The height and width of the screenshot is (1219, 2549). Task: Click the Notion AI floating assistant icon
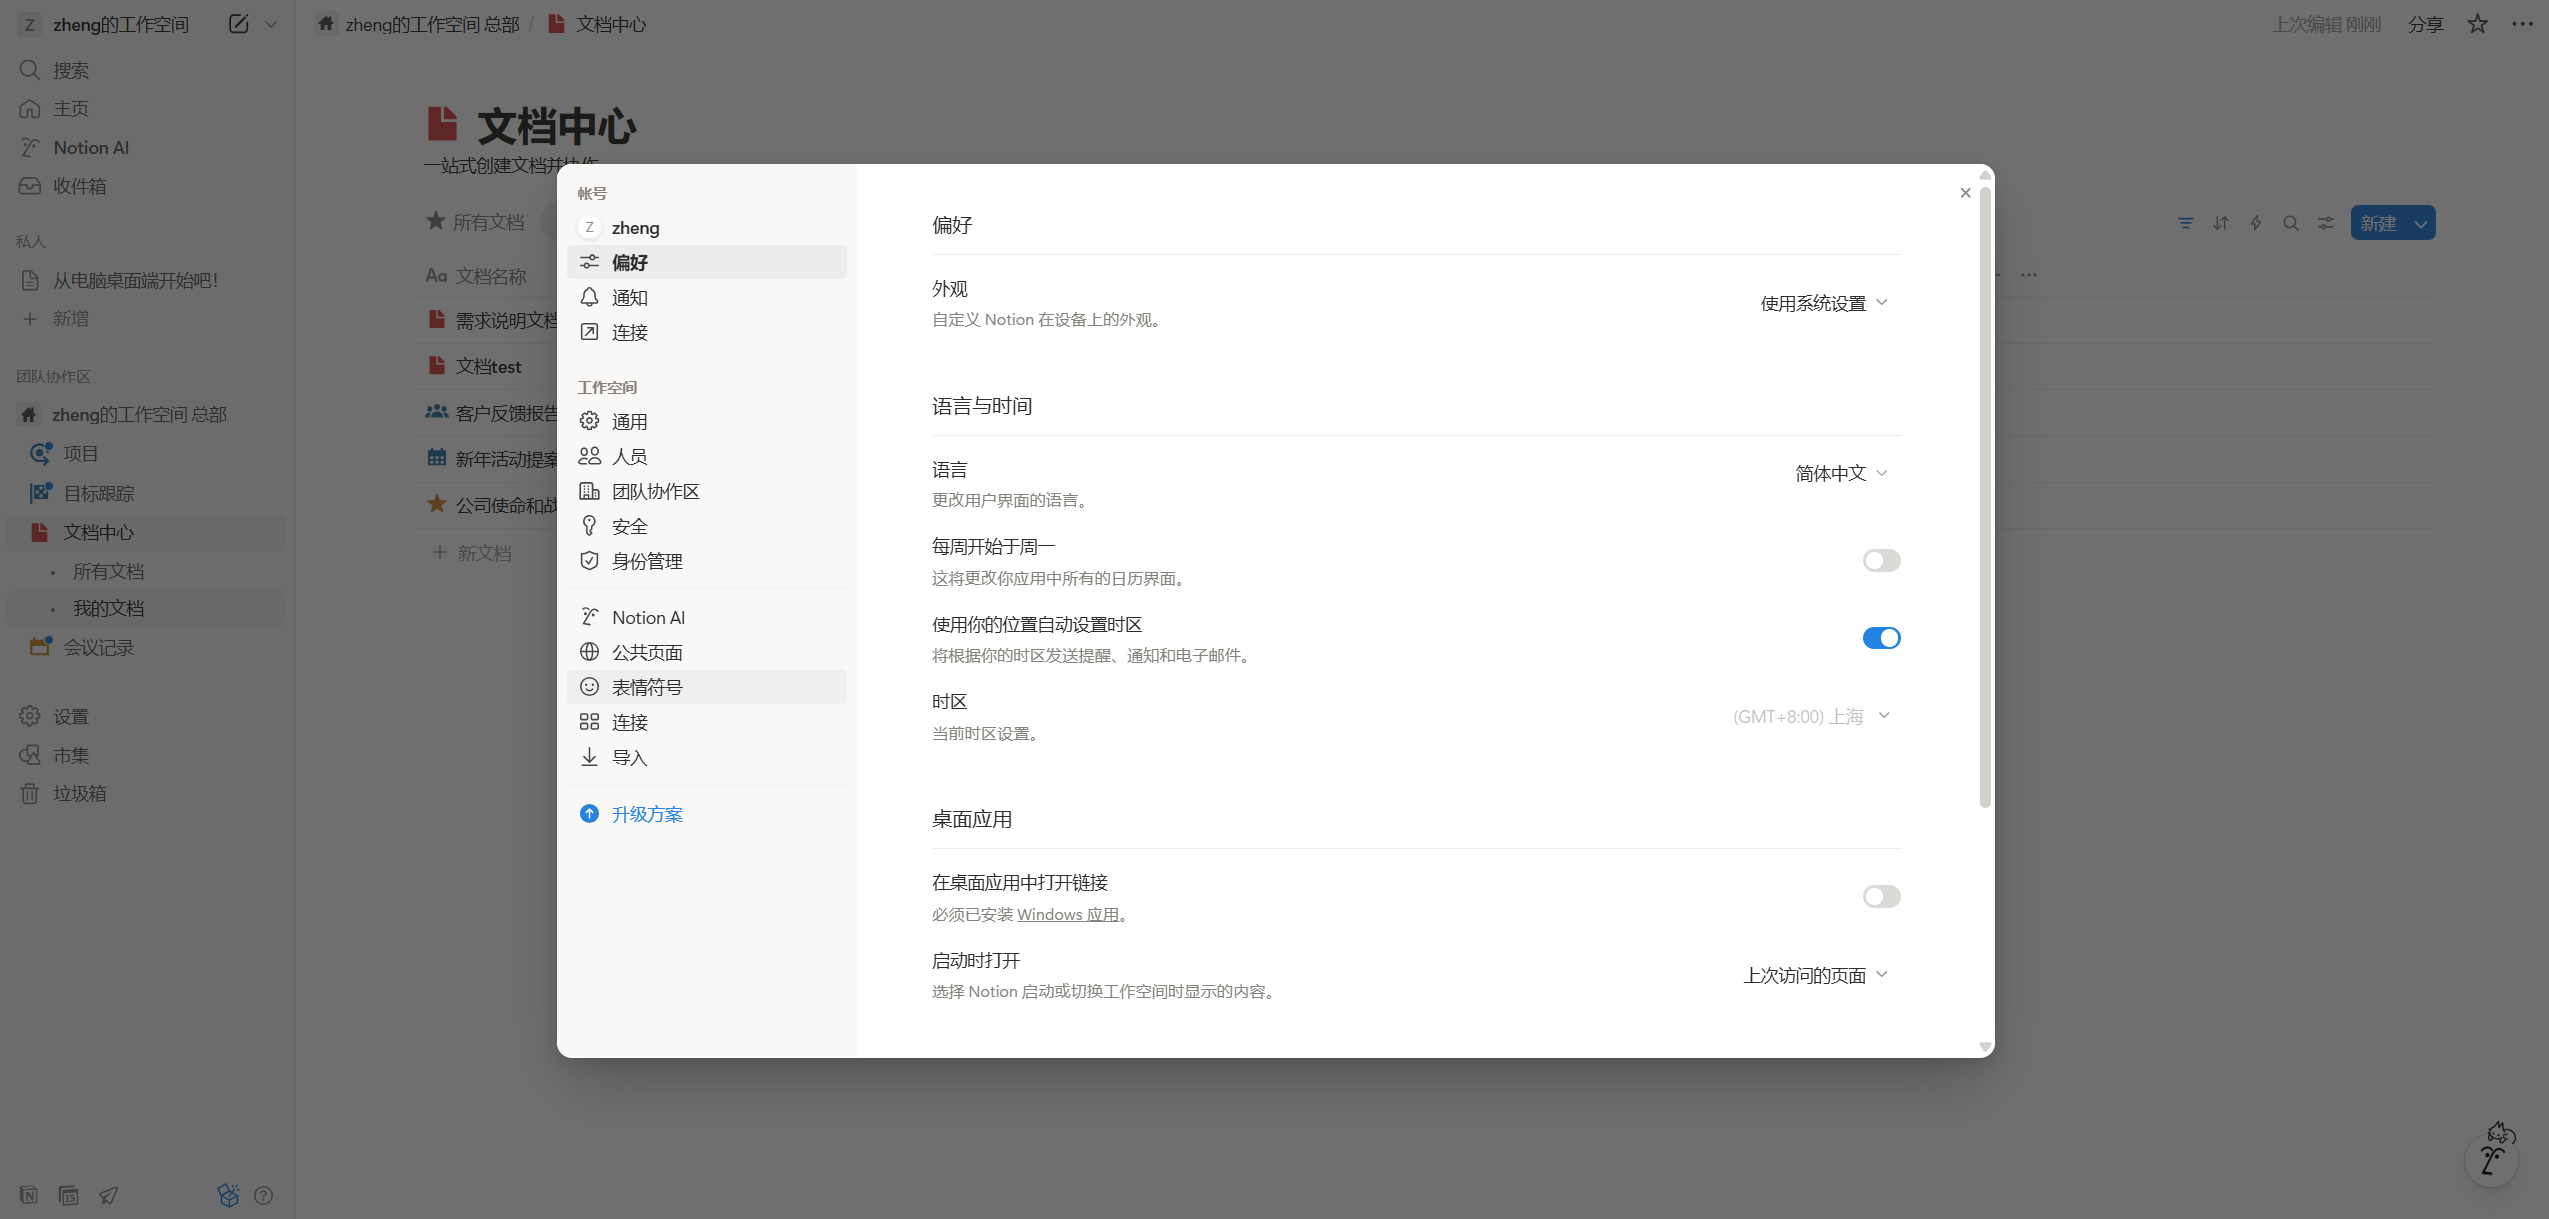point(2490,1159)
